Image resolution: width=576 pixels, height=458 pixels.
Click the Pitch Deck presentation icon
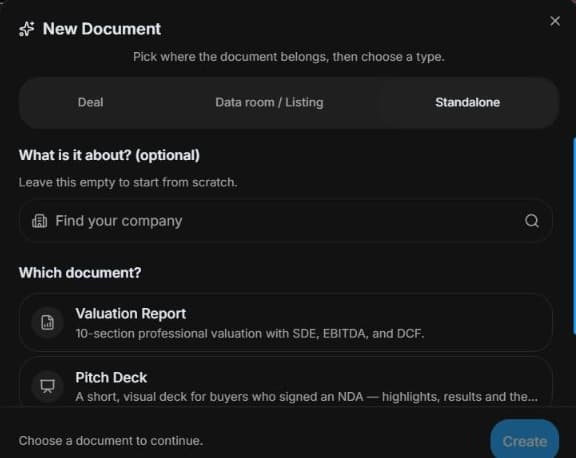point(47,386)
